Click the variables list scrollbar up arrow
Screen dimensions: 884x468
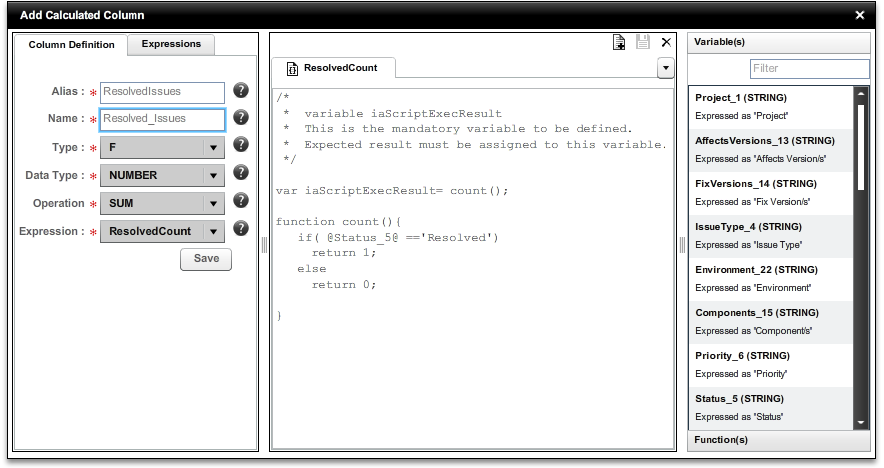point(861,94)
